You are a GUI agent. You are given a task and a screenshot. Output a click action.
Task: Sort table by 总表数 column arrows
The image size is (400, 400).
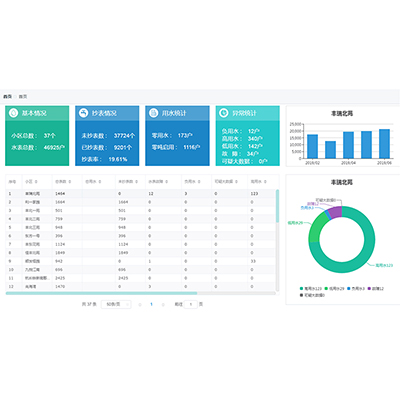coord(70,182)
